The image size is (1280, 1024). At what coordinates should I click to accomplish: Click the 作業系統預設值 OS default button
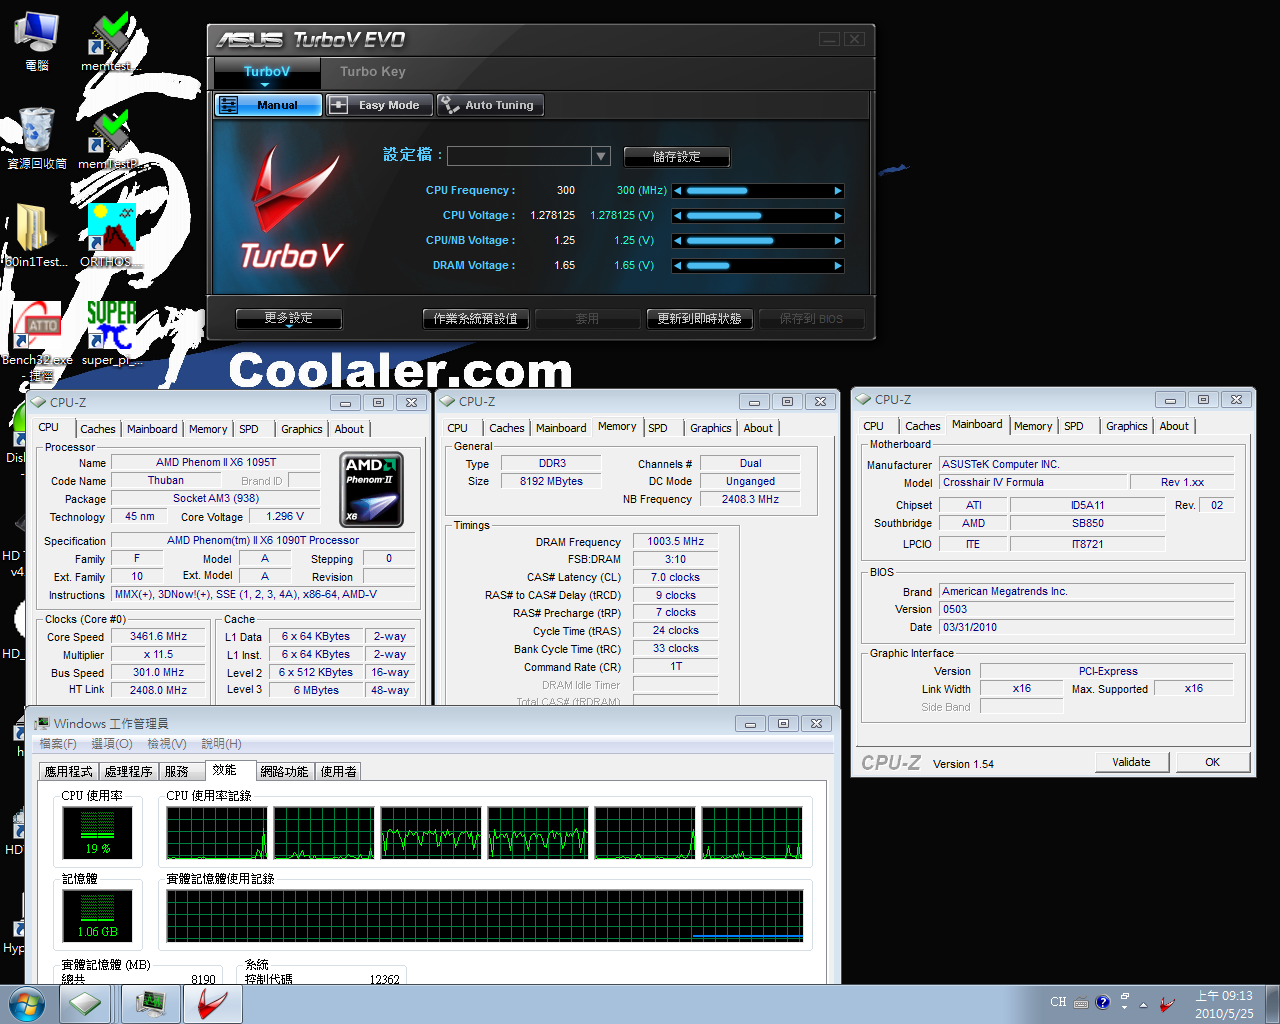pos(476,319)
